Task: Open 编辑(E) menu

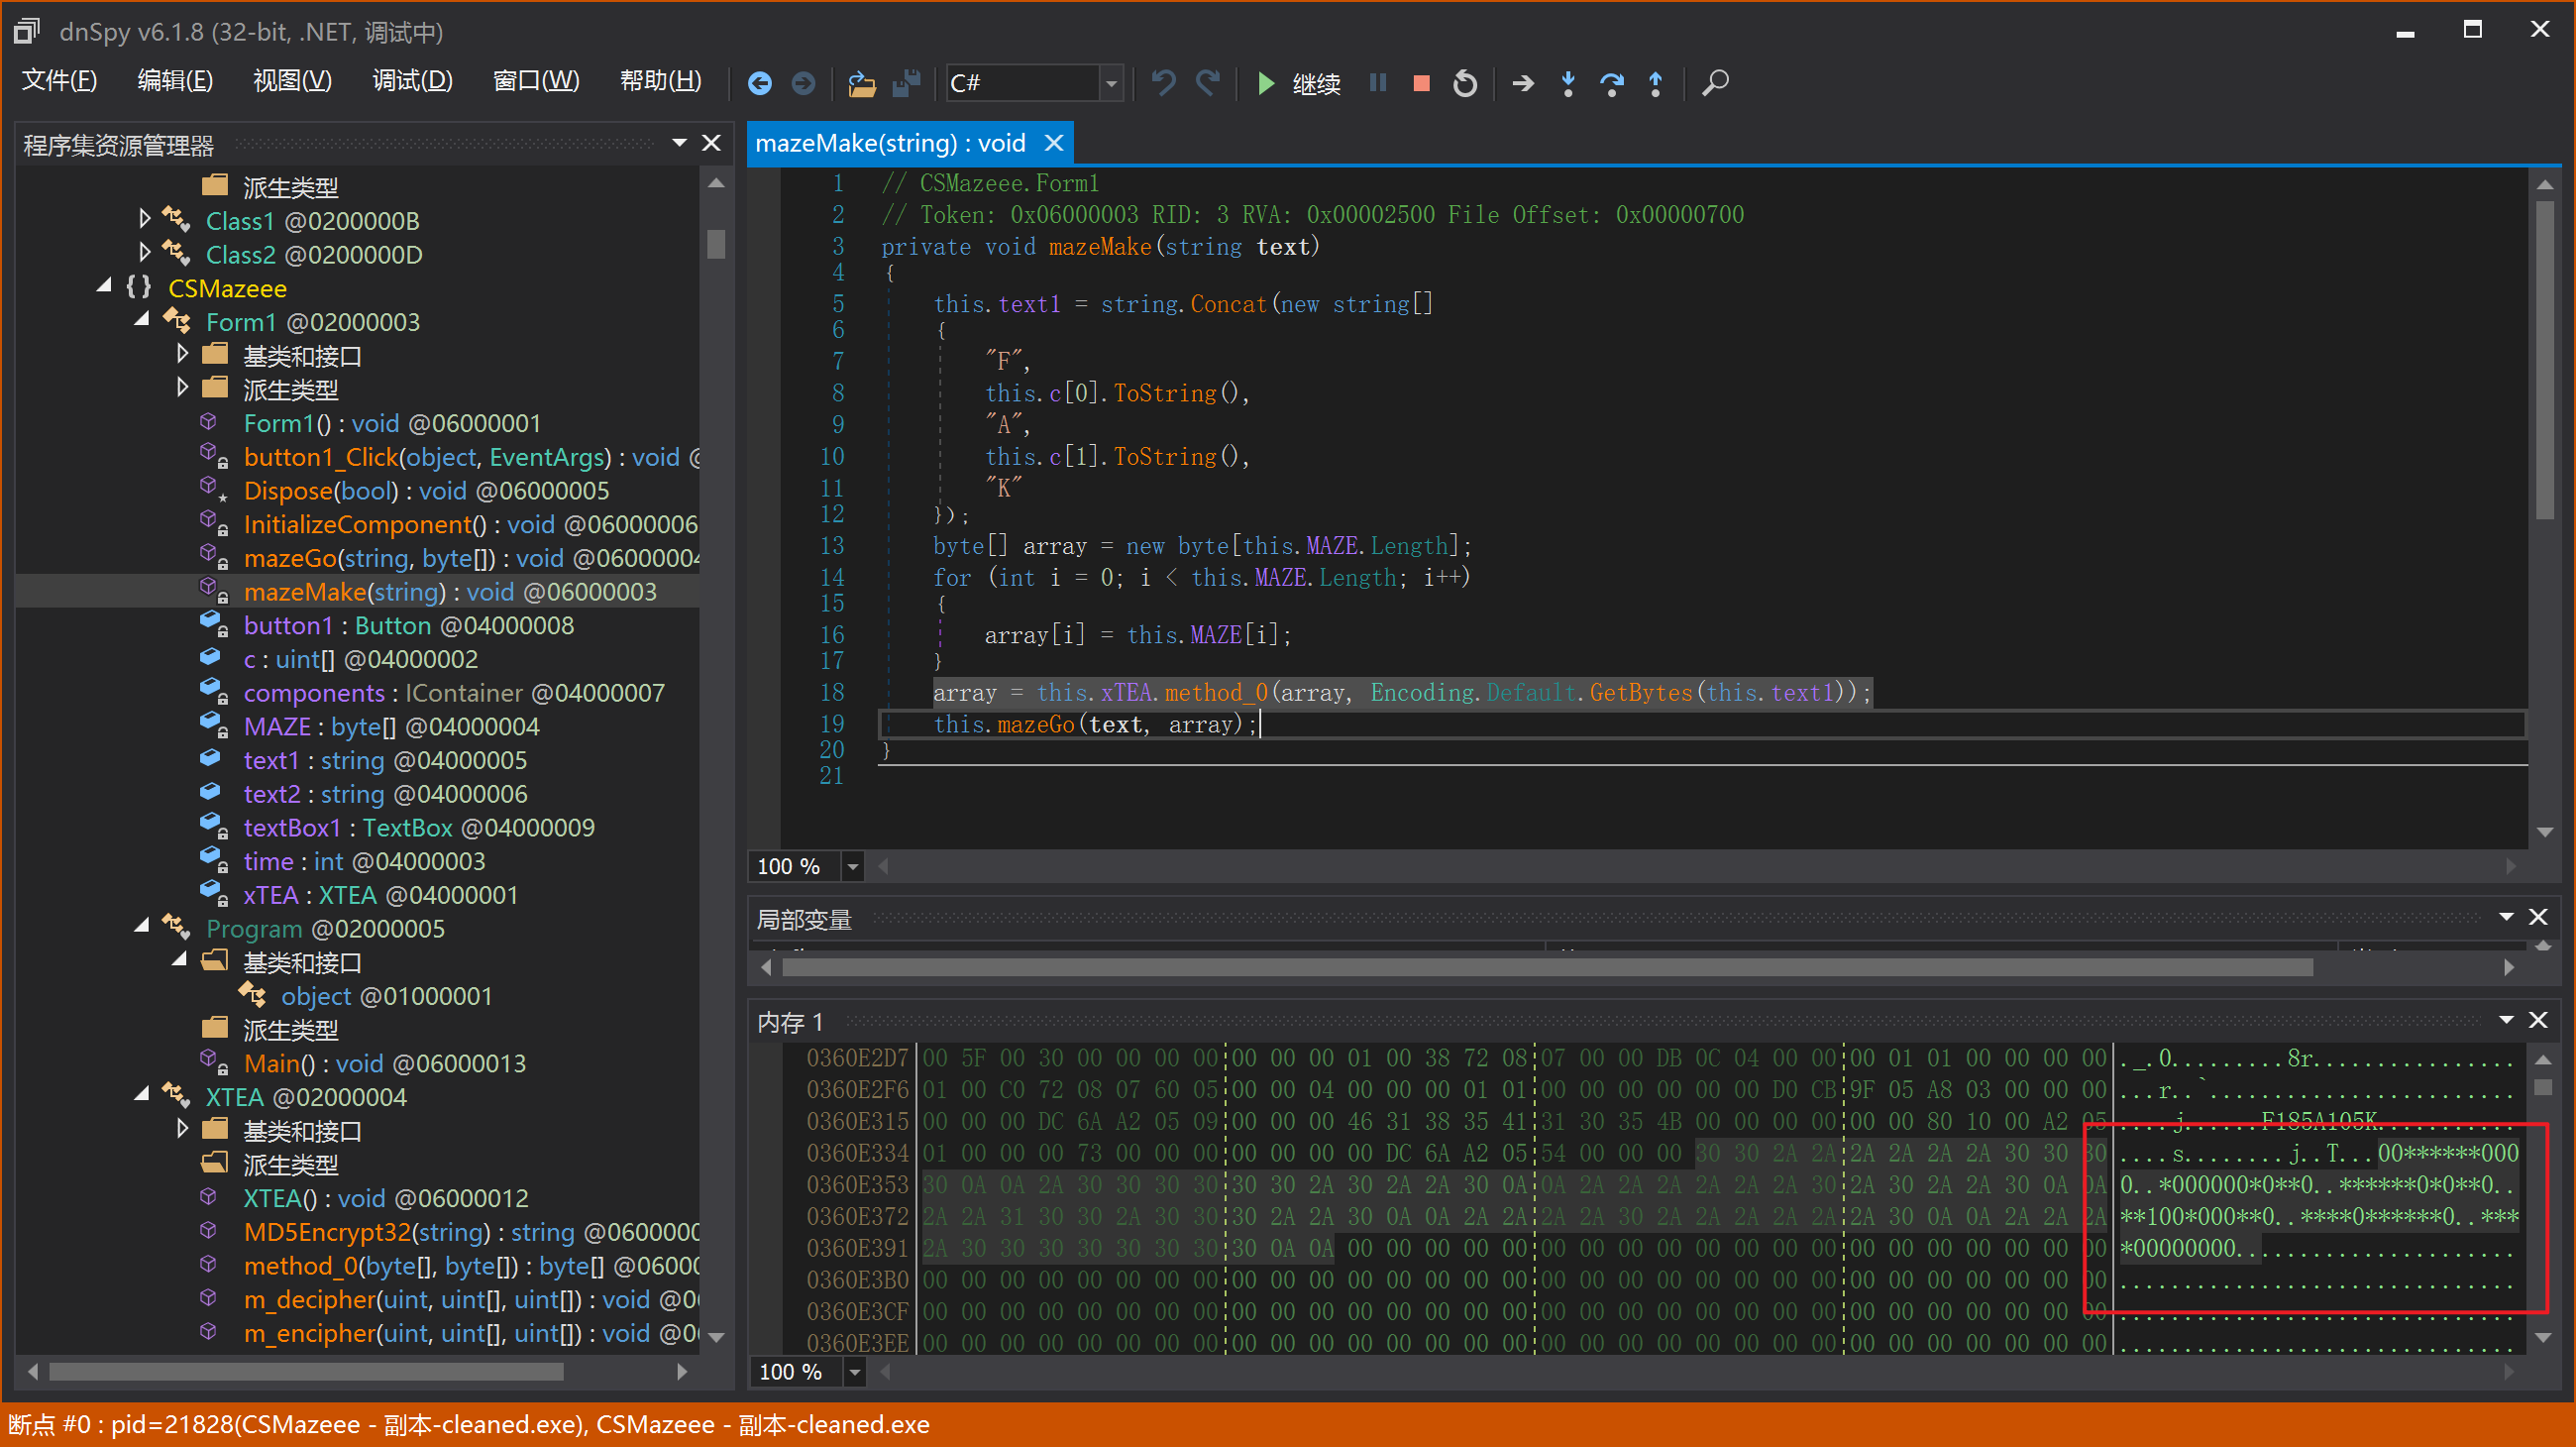Action: [175, 81]
